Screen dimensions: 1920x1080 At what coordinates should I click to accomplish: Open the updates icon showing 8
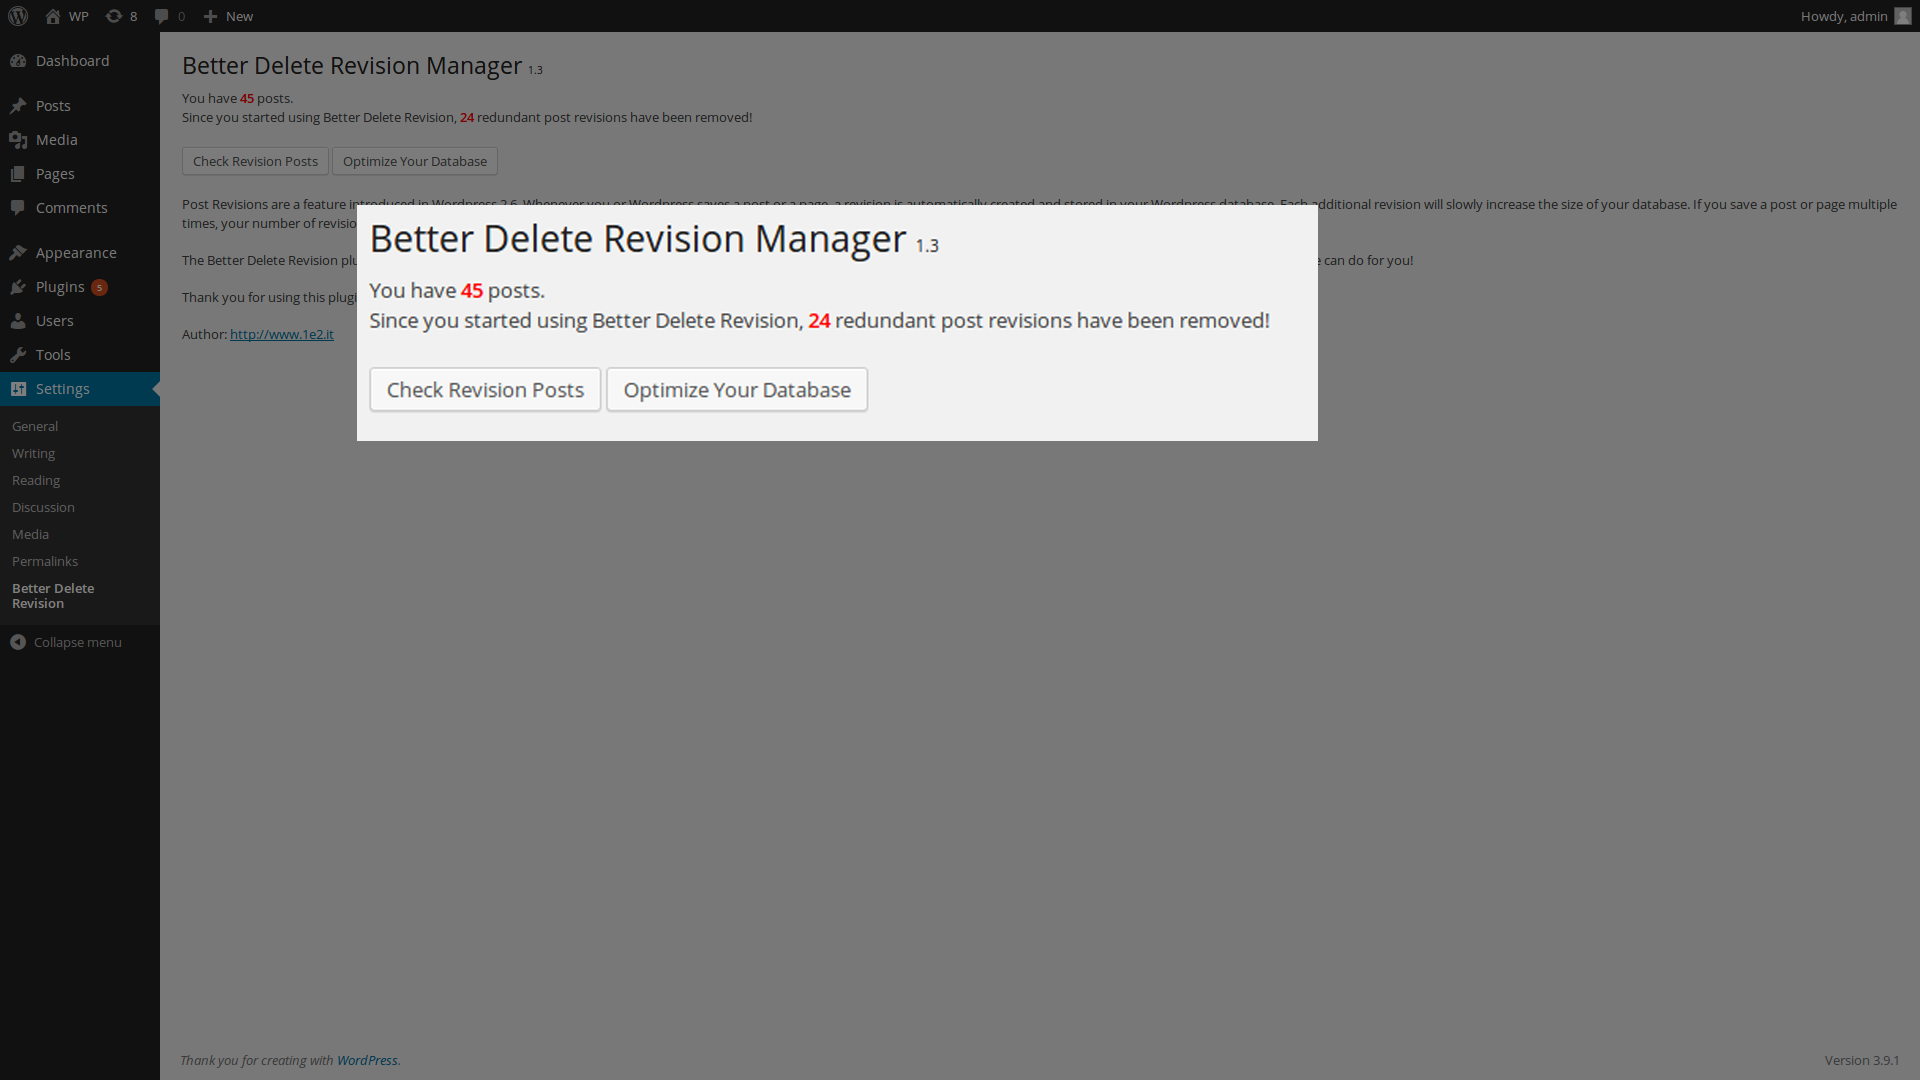tap(114, 16)
